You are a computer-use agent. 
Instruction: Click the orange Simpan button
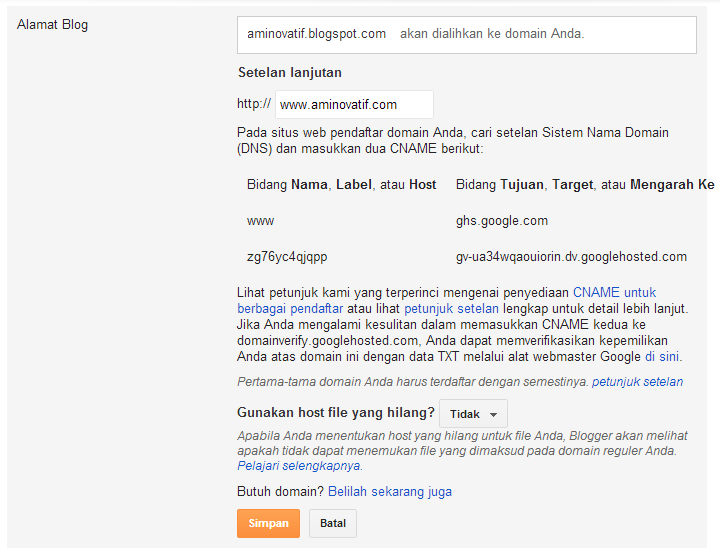[x=268, y=523]
